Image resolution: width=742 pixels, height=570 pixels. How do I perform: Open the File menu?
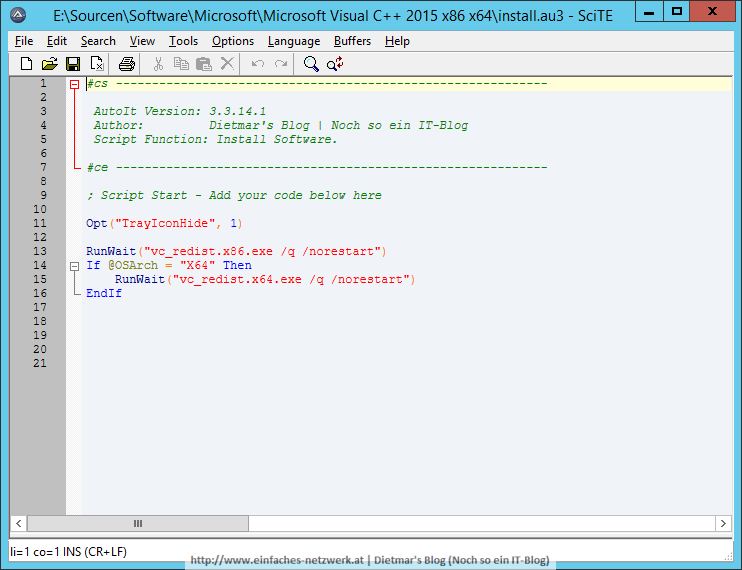24,41
